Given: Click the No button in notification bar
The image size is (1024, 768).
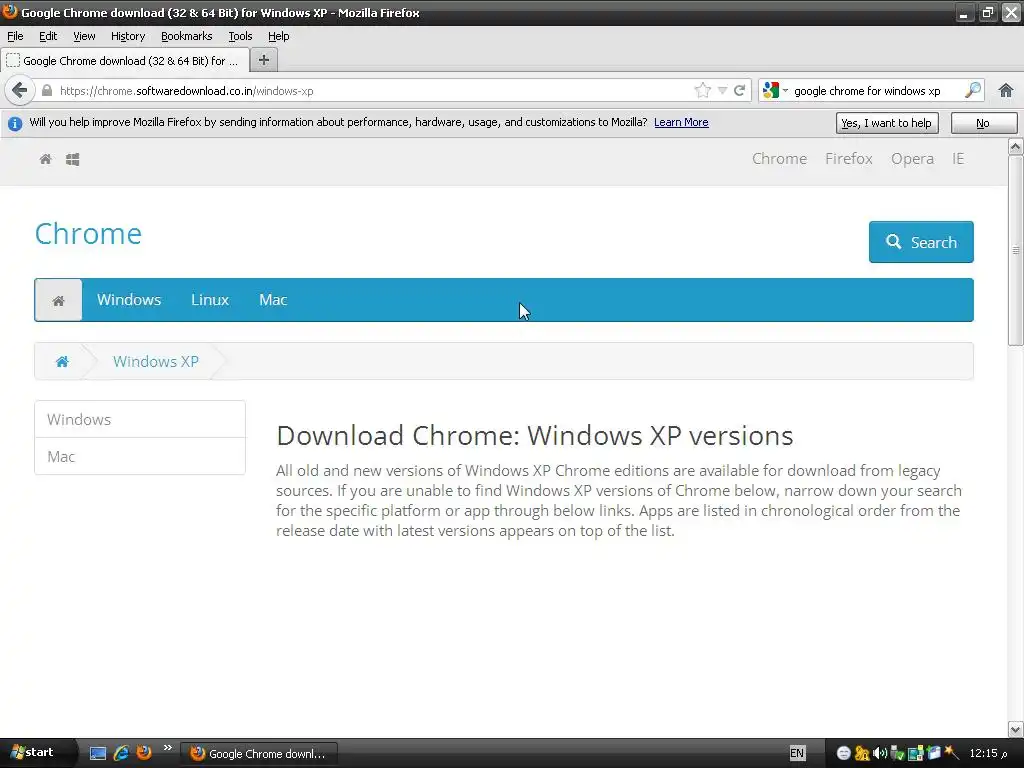Looking at the screenshot, I should point(984,123).
